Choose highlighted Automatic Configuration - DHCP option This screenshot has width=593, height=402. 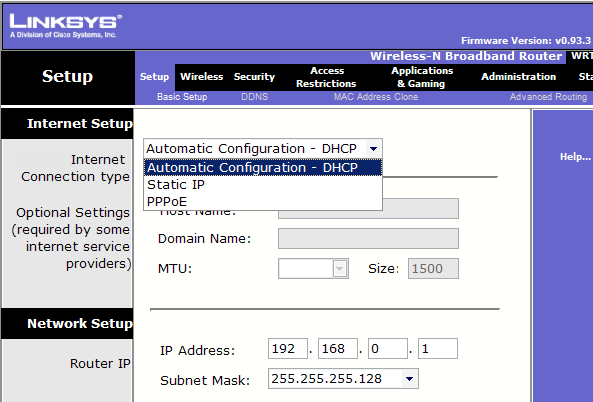click(x=263, y=168)
